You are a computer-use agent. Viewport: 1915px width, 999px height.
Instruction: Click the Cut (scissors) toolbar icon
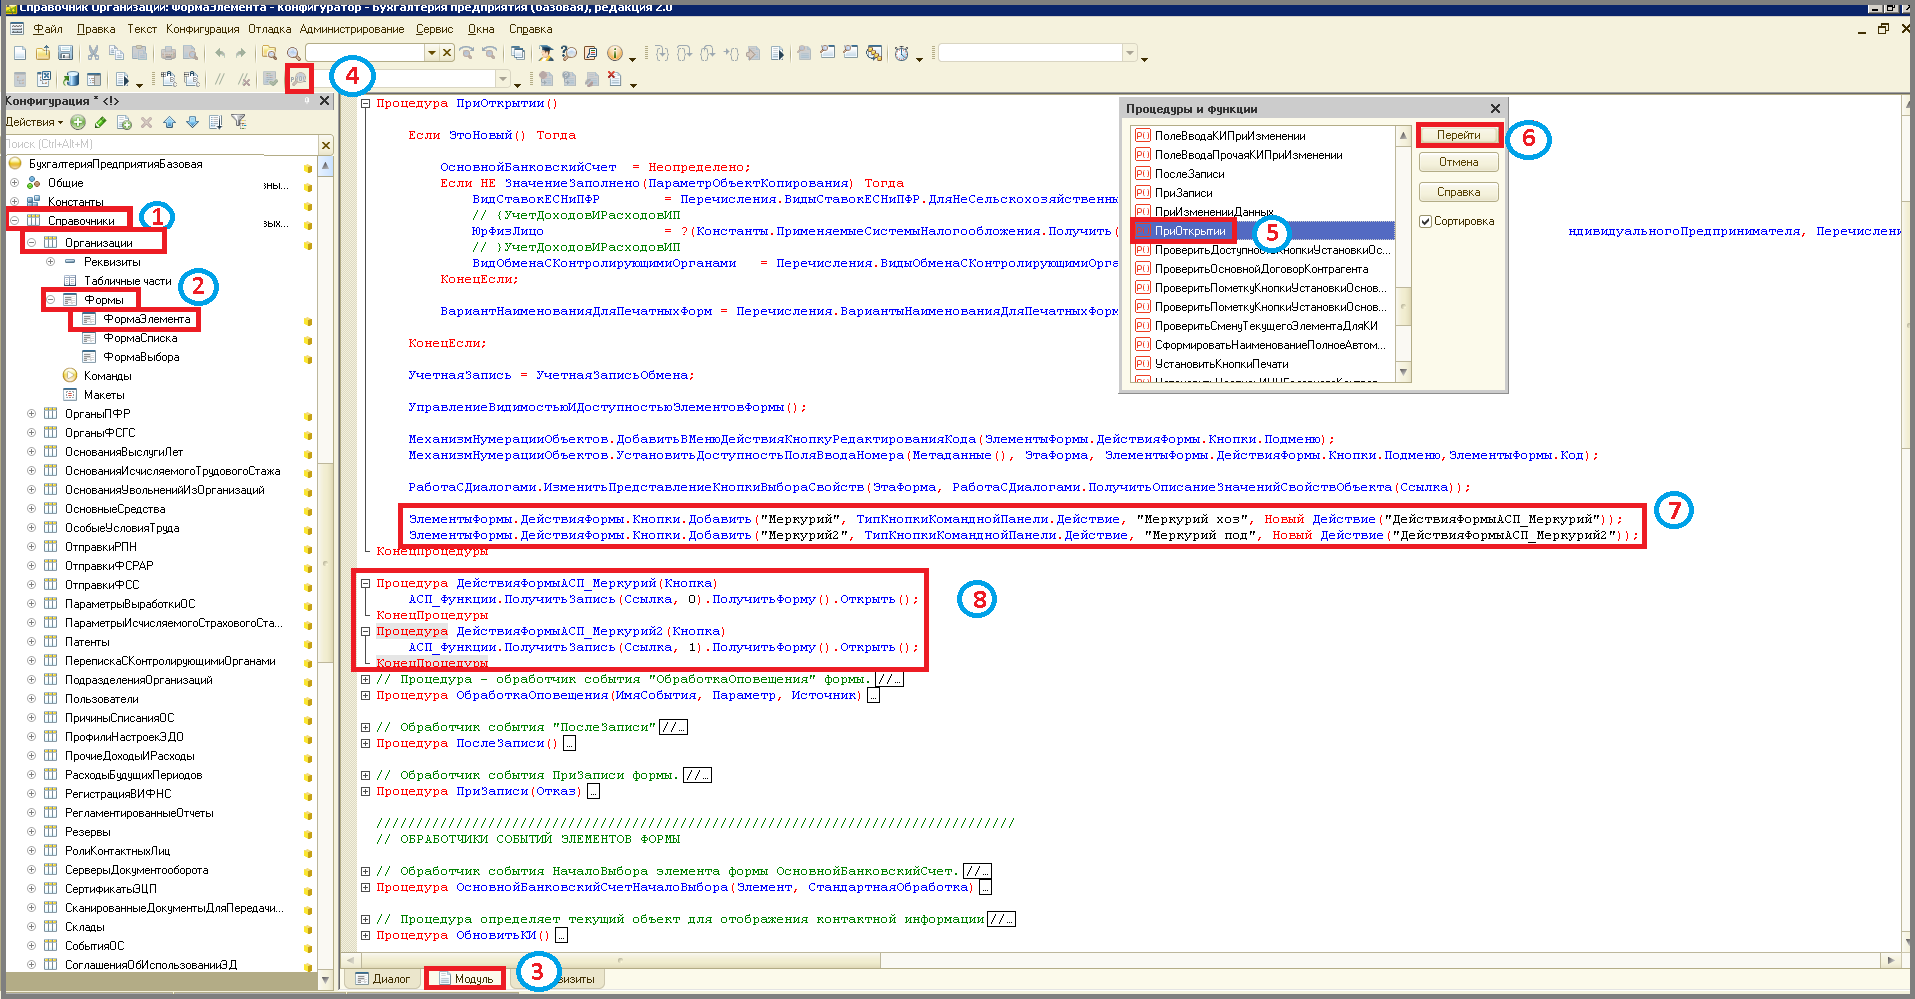(93, 53)
